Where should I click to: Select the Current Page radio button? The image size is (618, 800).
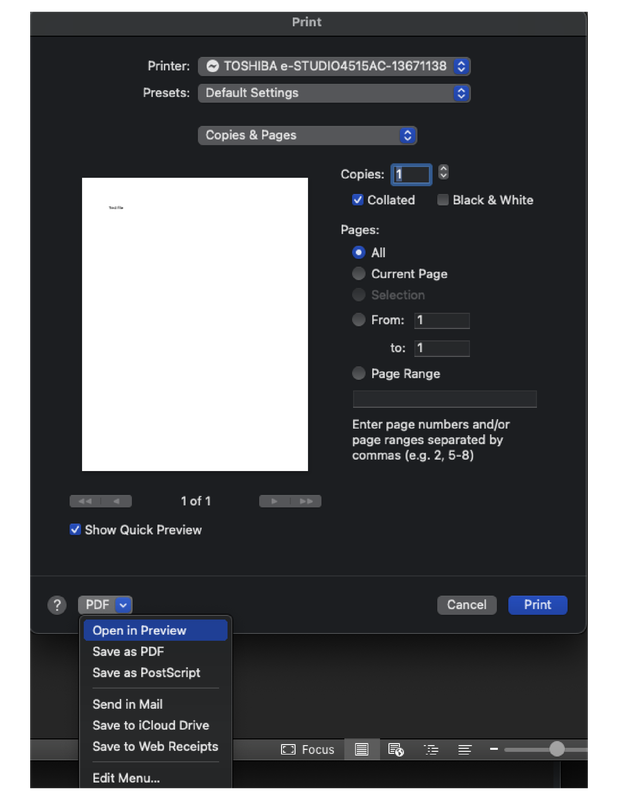point(359,274)
